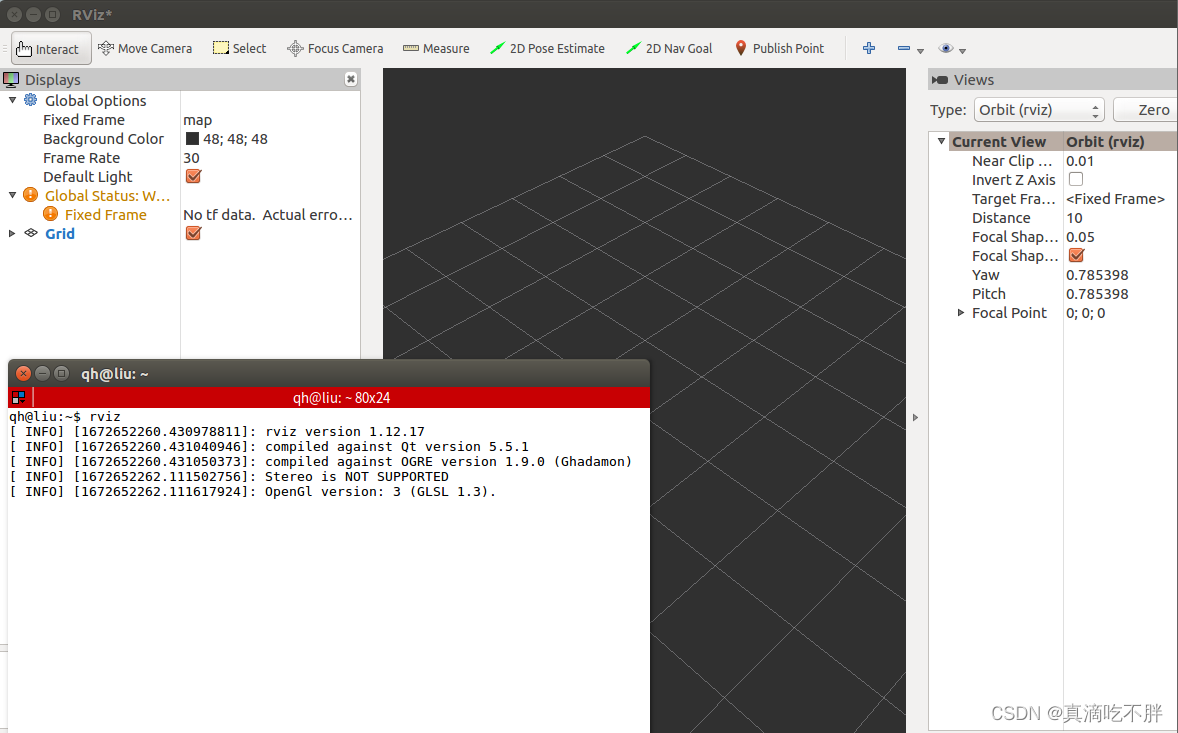This screenshot has height=733, width=1178.
Task: Click the terminal Terminator grid icon
Action: click(19, 397)
